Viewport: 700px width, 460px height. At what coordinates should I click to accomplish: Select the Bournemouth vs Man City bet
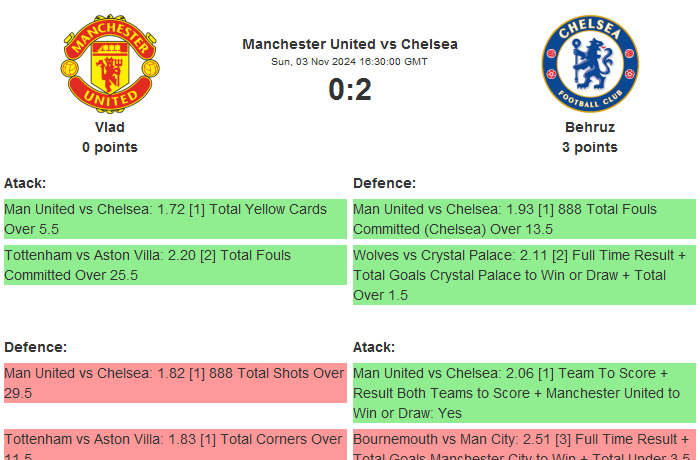523,446
